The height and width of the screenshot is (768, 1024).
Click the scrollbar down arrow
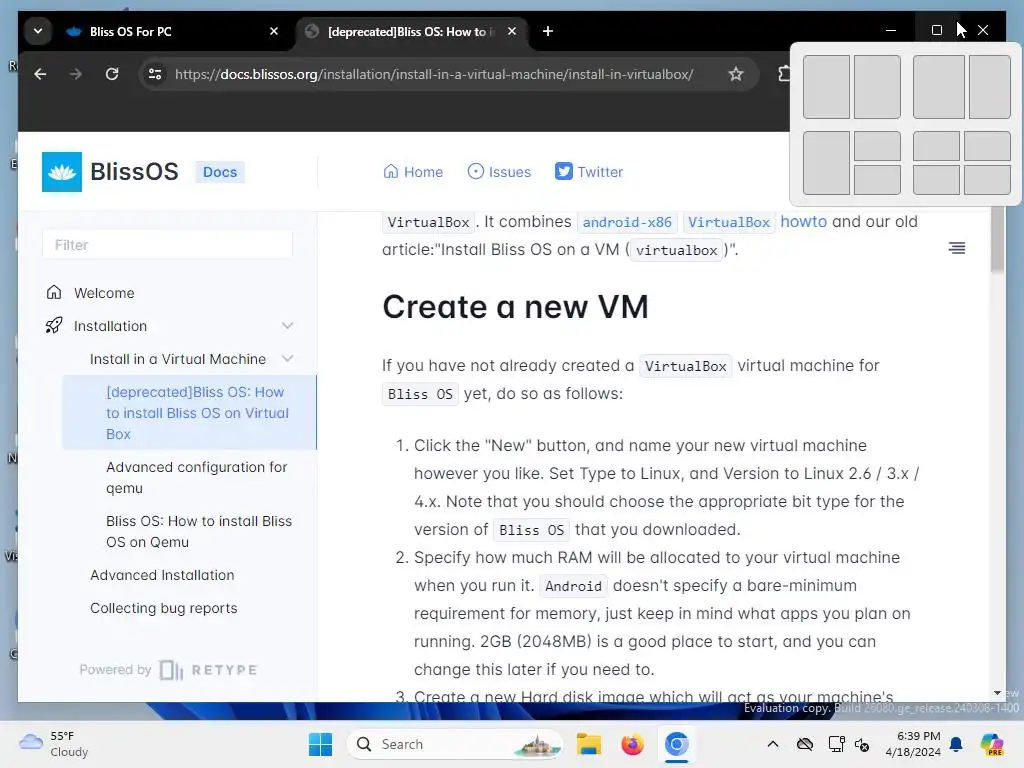(997, 693)
